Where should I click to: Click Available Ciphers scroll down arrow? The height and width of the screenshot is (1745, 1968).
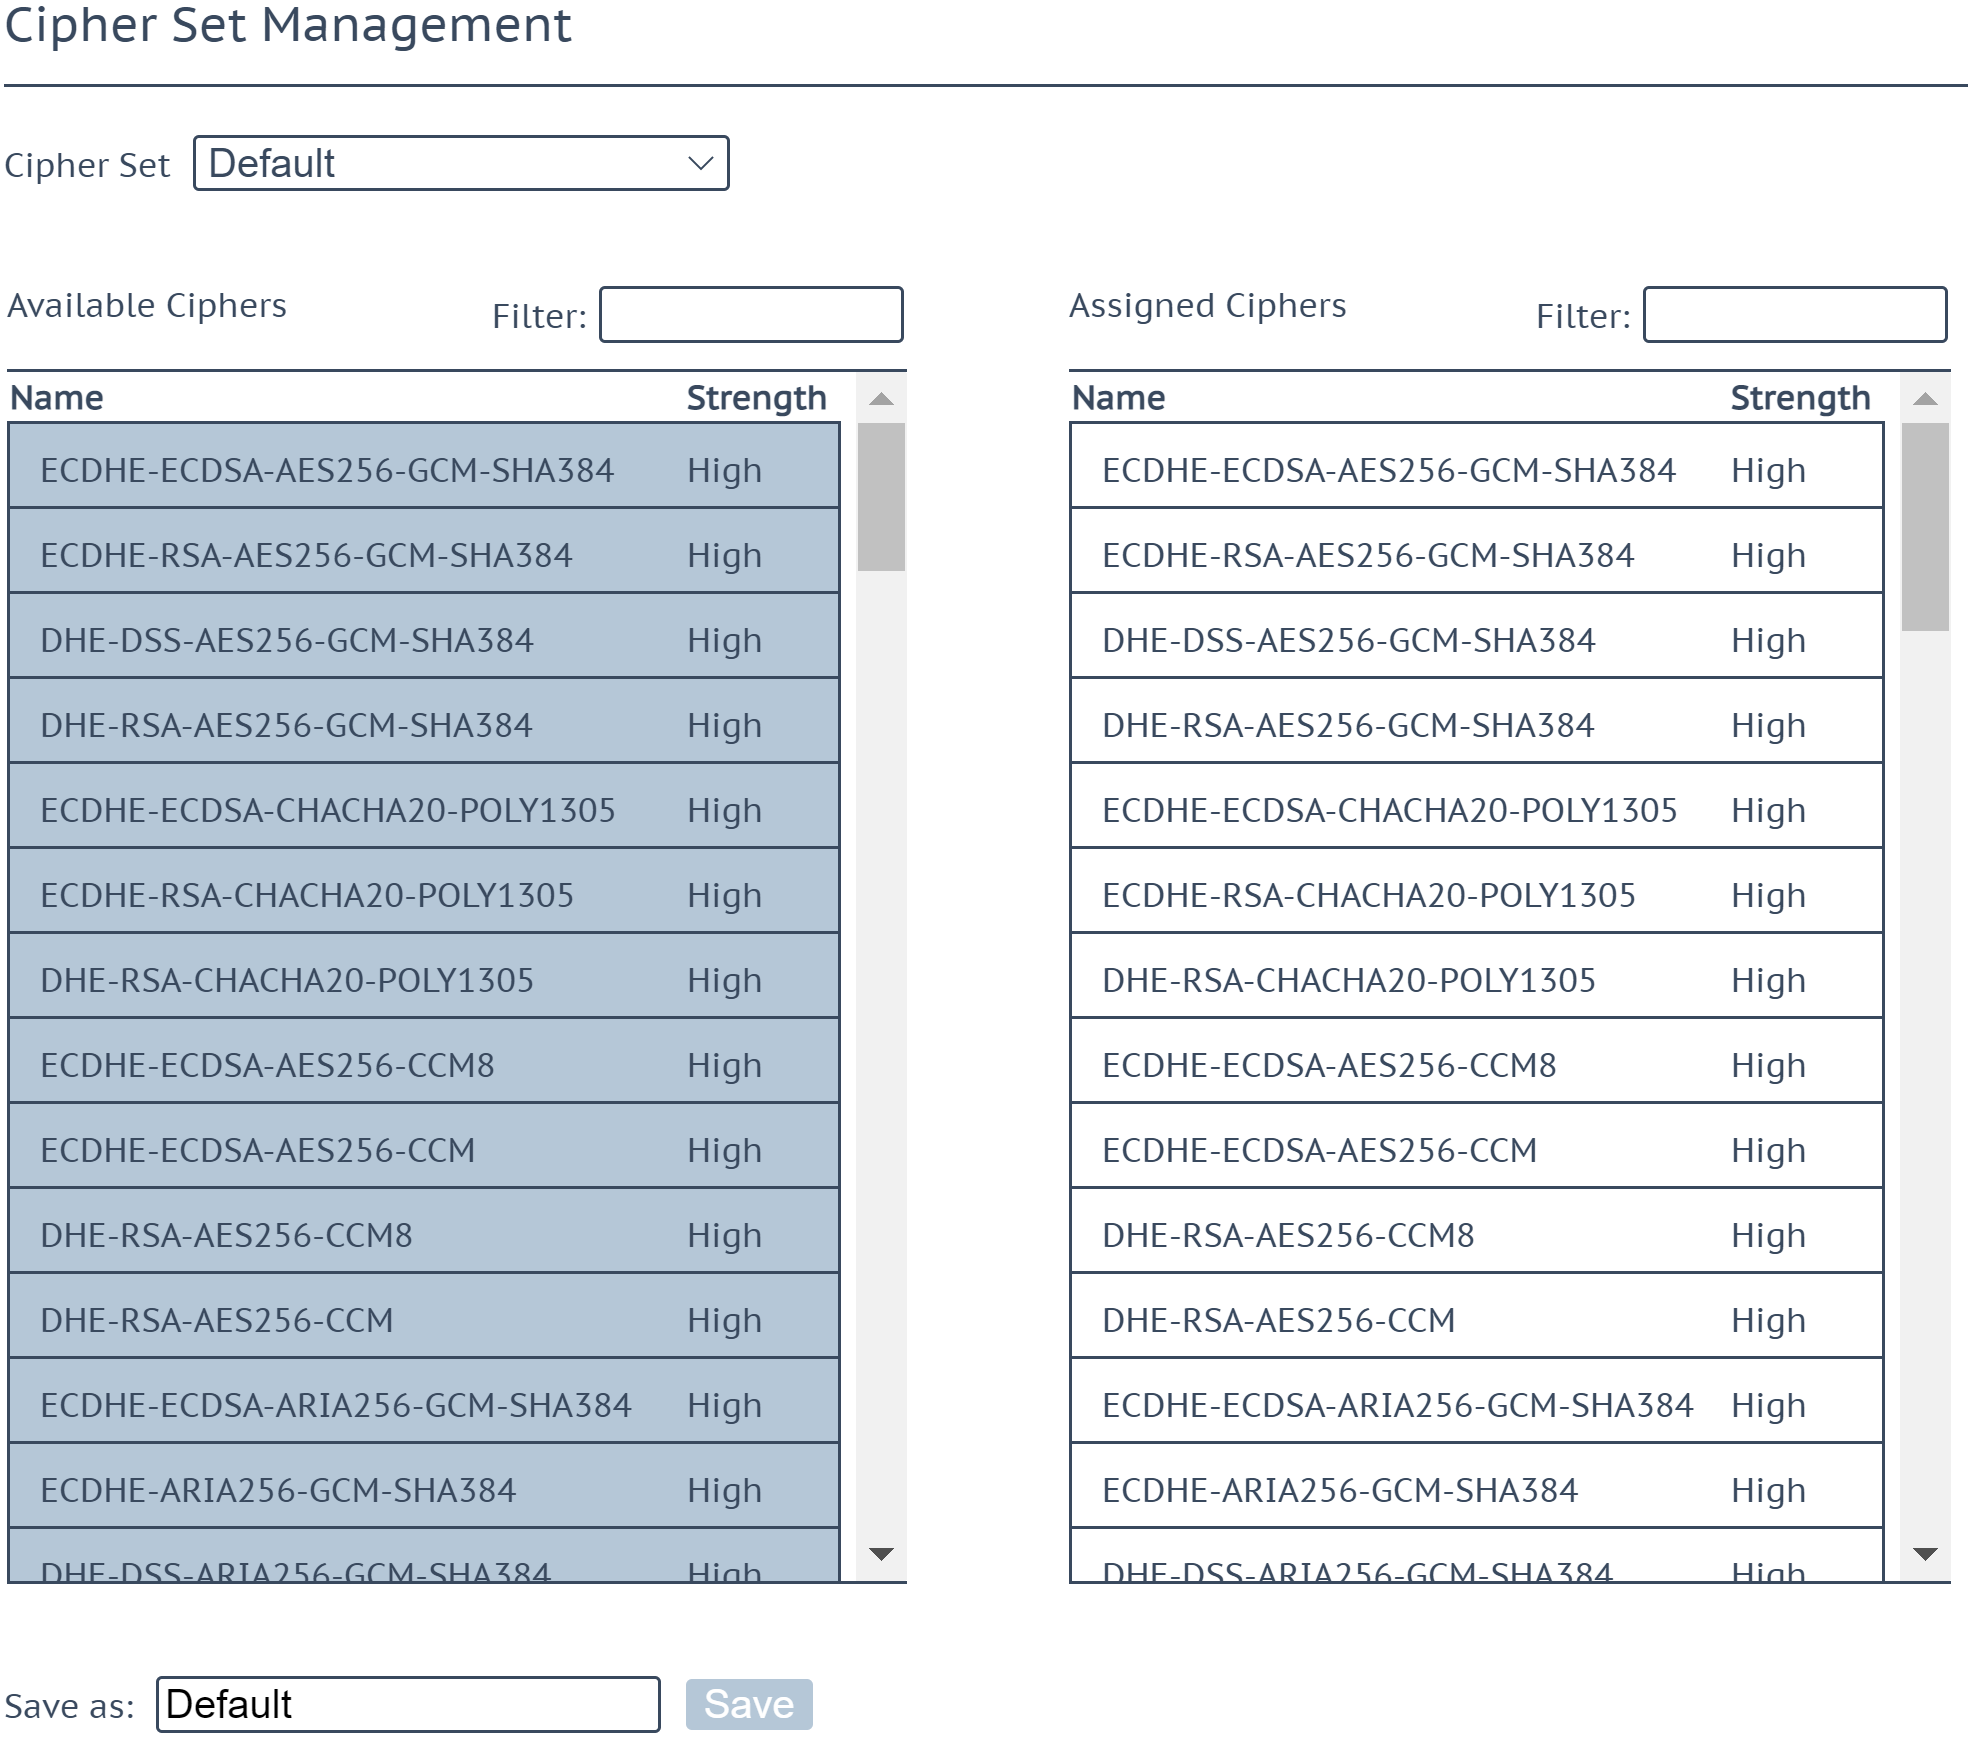click(x=881, y=1553)
